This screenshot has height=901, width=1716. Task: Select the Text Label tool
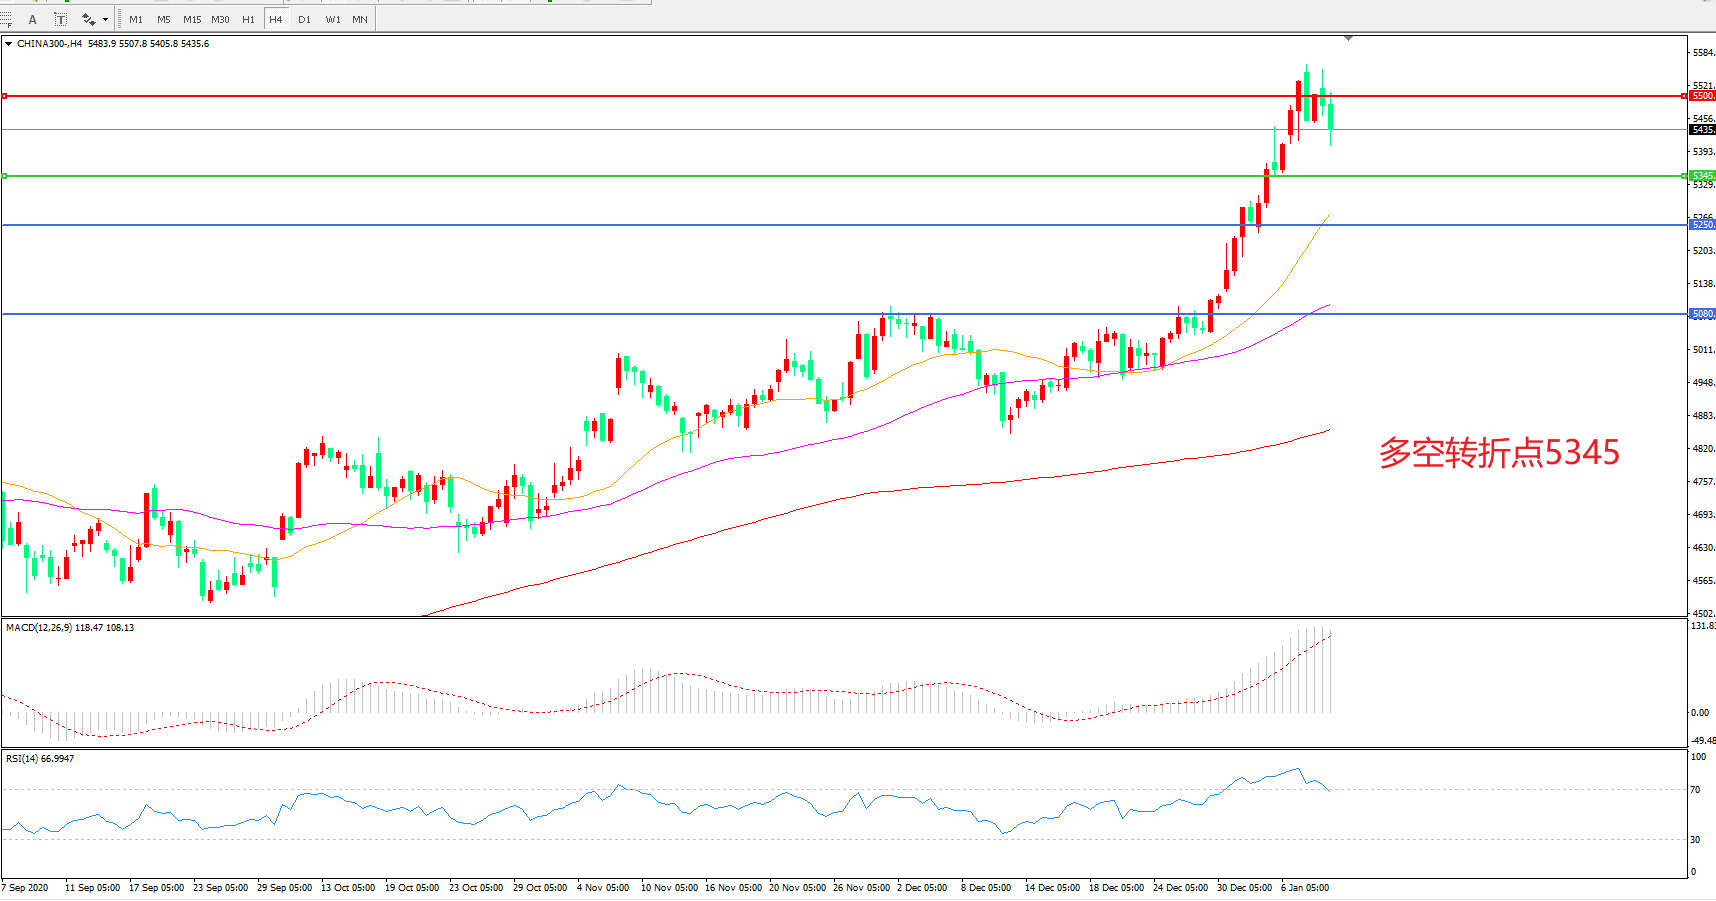point(60,19)
